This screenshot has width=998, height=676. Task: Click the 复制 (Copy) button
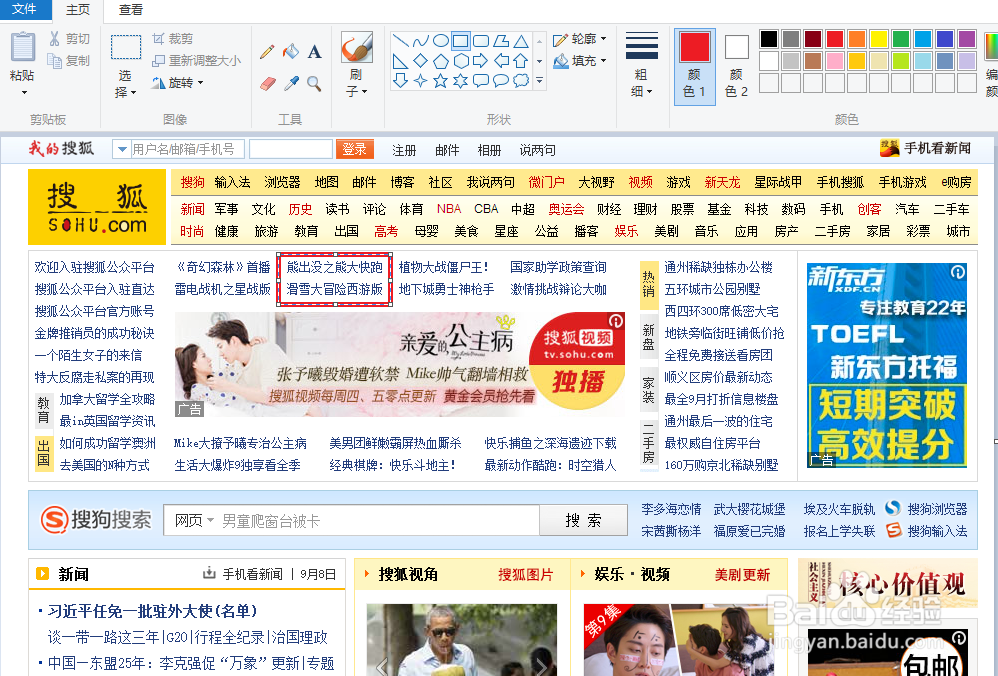click(x=69, y=60)
